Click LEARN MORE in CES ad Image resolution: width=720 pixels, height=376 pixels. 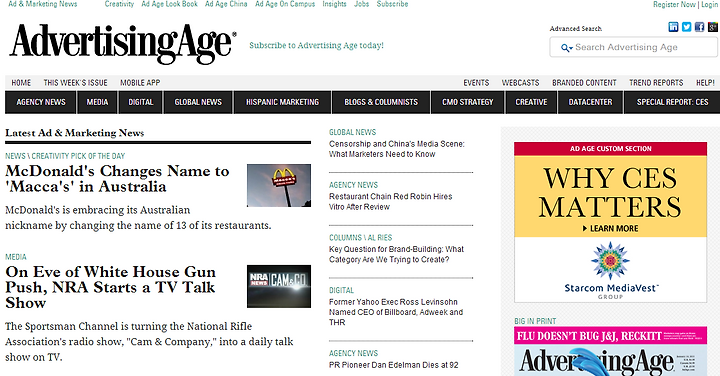coord(610,229)
